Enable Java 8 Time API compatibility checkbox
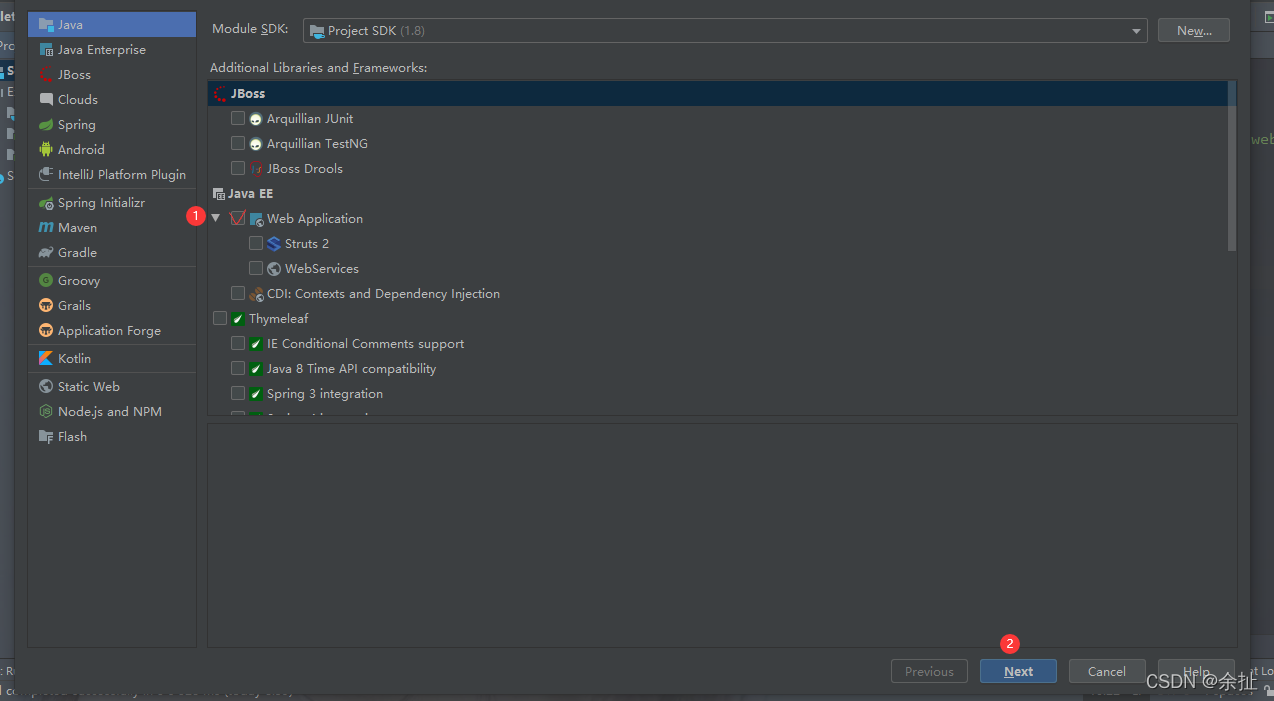Viewport: 1274px width, 701px height. click(x=238, y=368)
